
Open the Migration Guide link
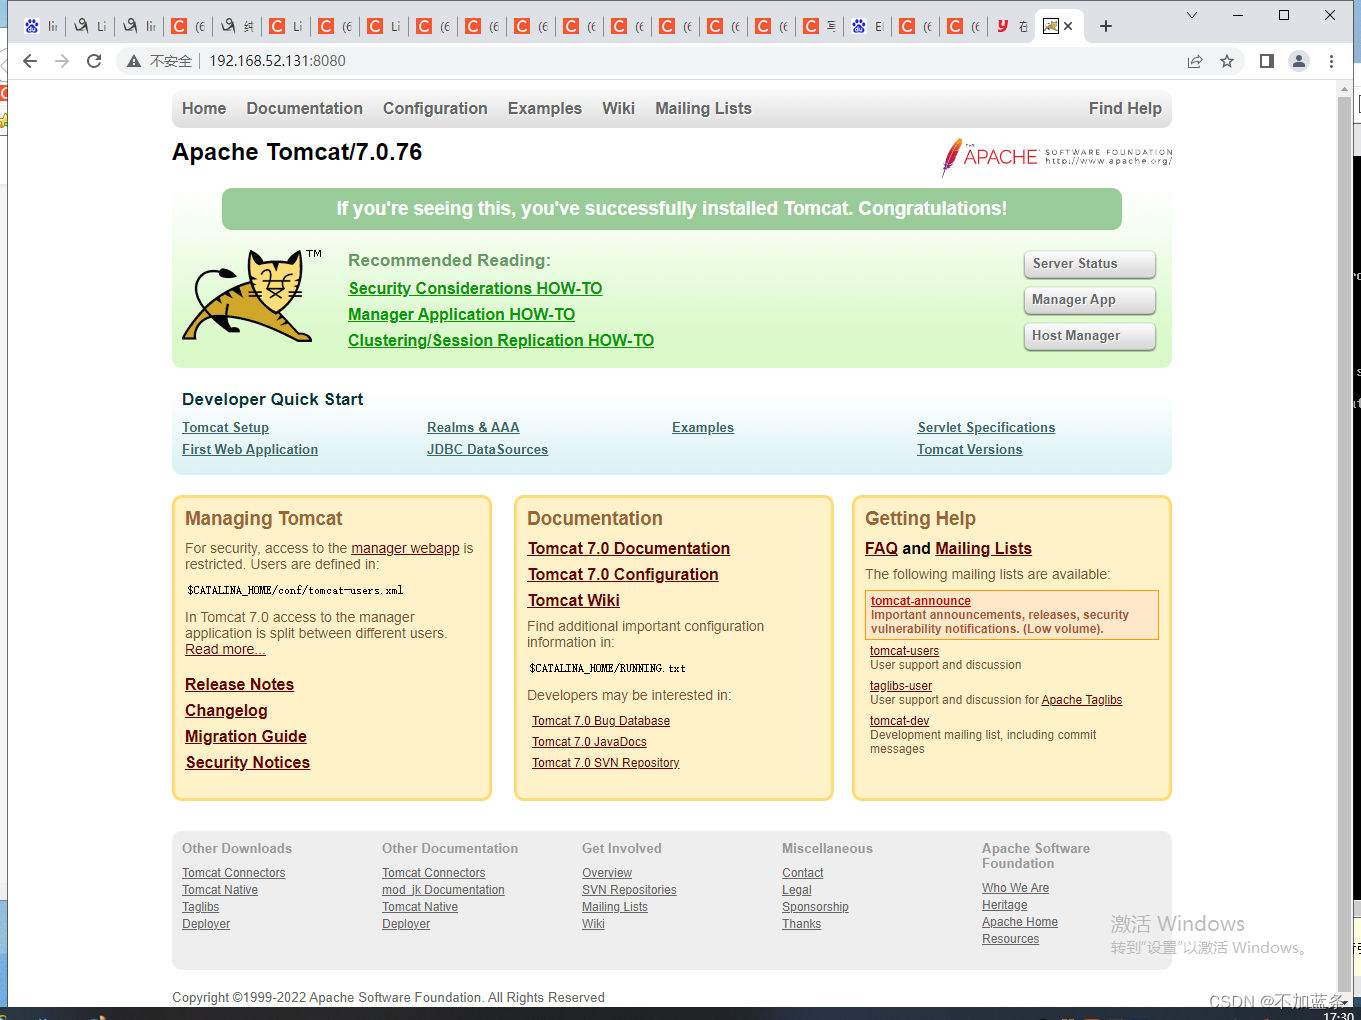click(x=246, y=736)
